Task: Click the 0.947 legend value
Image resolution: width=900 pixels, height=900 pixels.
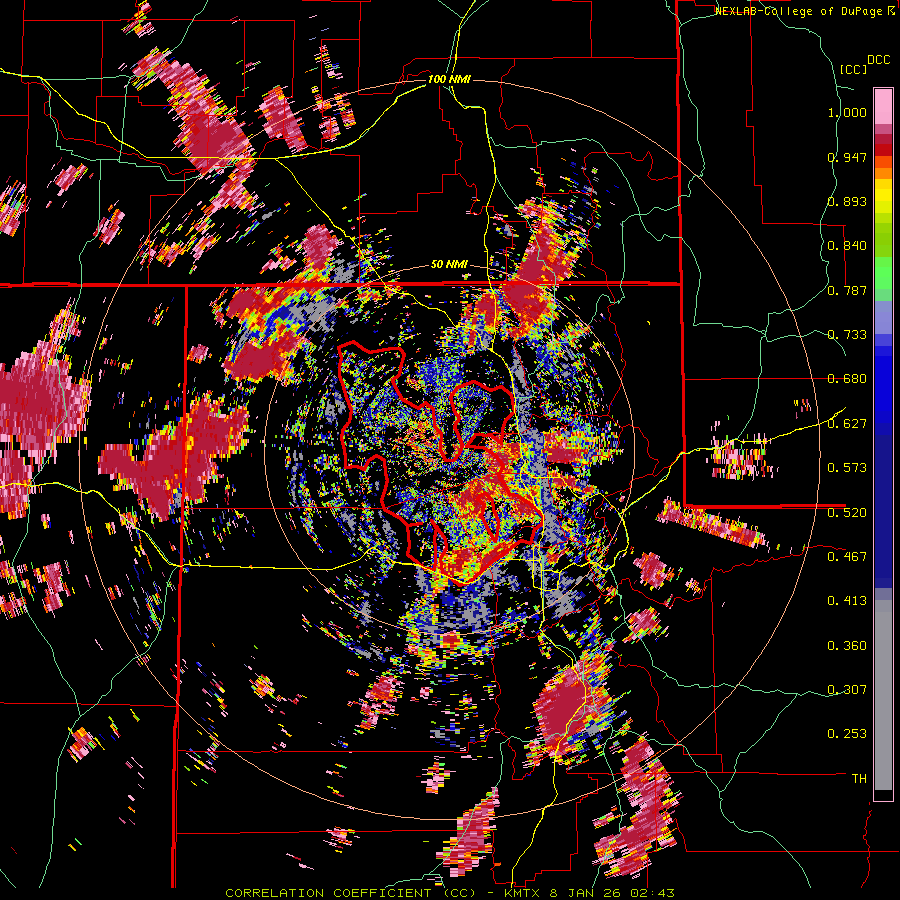Action: [x=847, y=157]
